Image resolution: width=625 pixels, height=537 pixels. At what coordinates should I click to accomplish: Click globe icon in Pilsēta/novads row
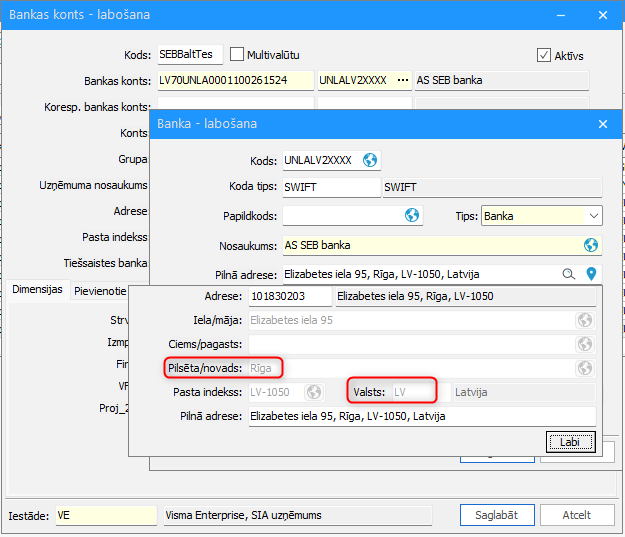tap(585, 368)
